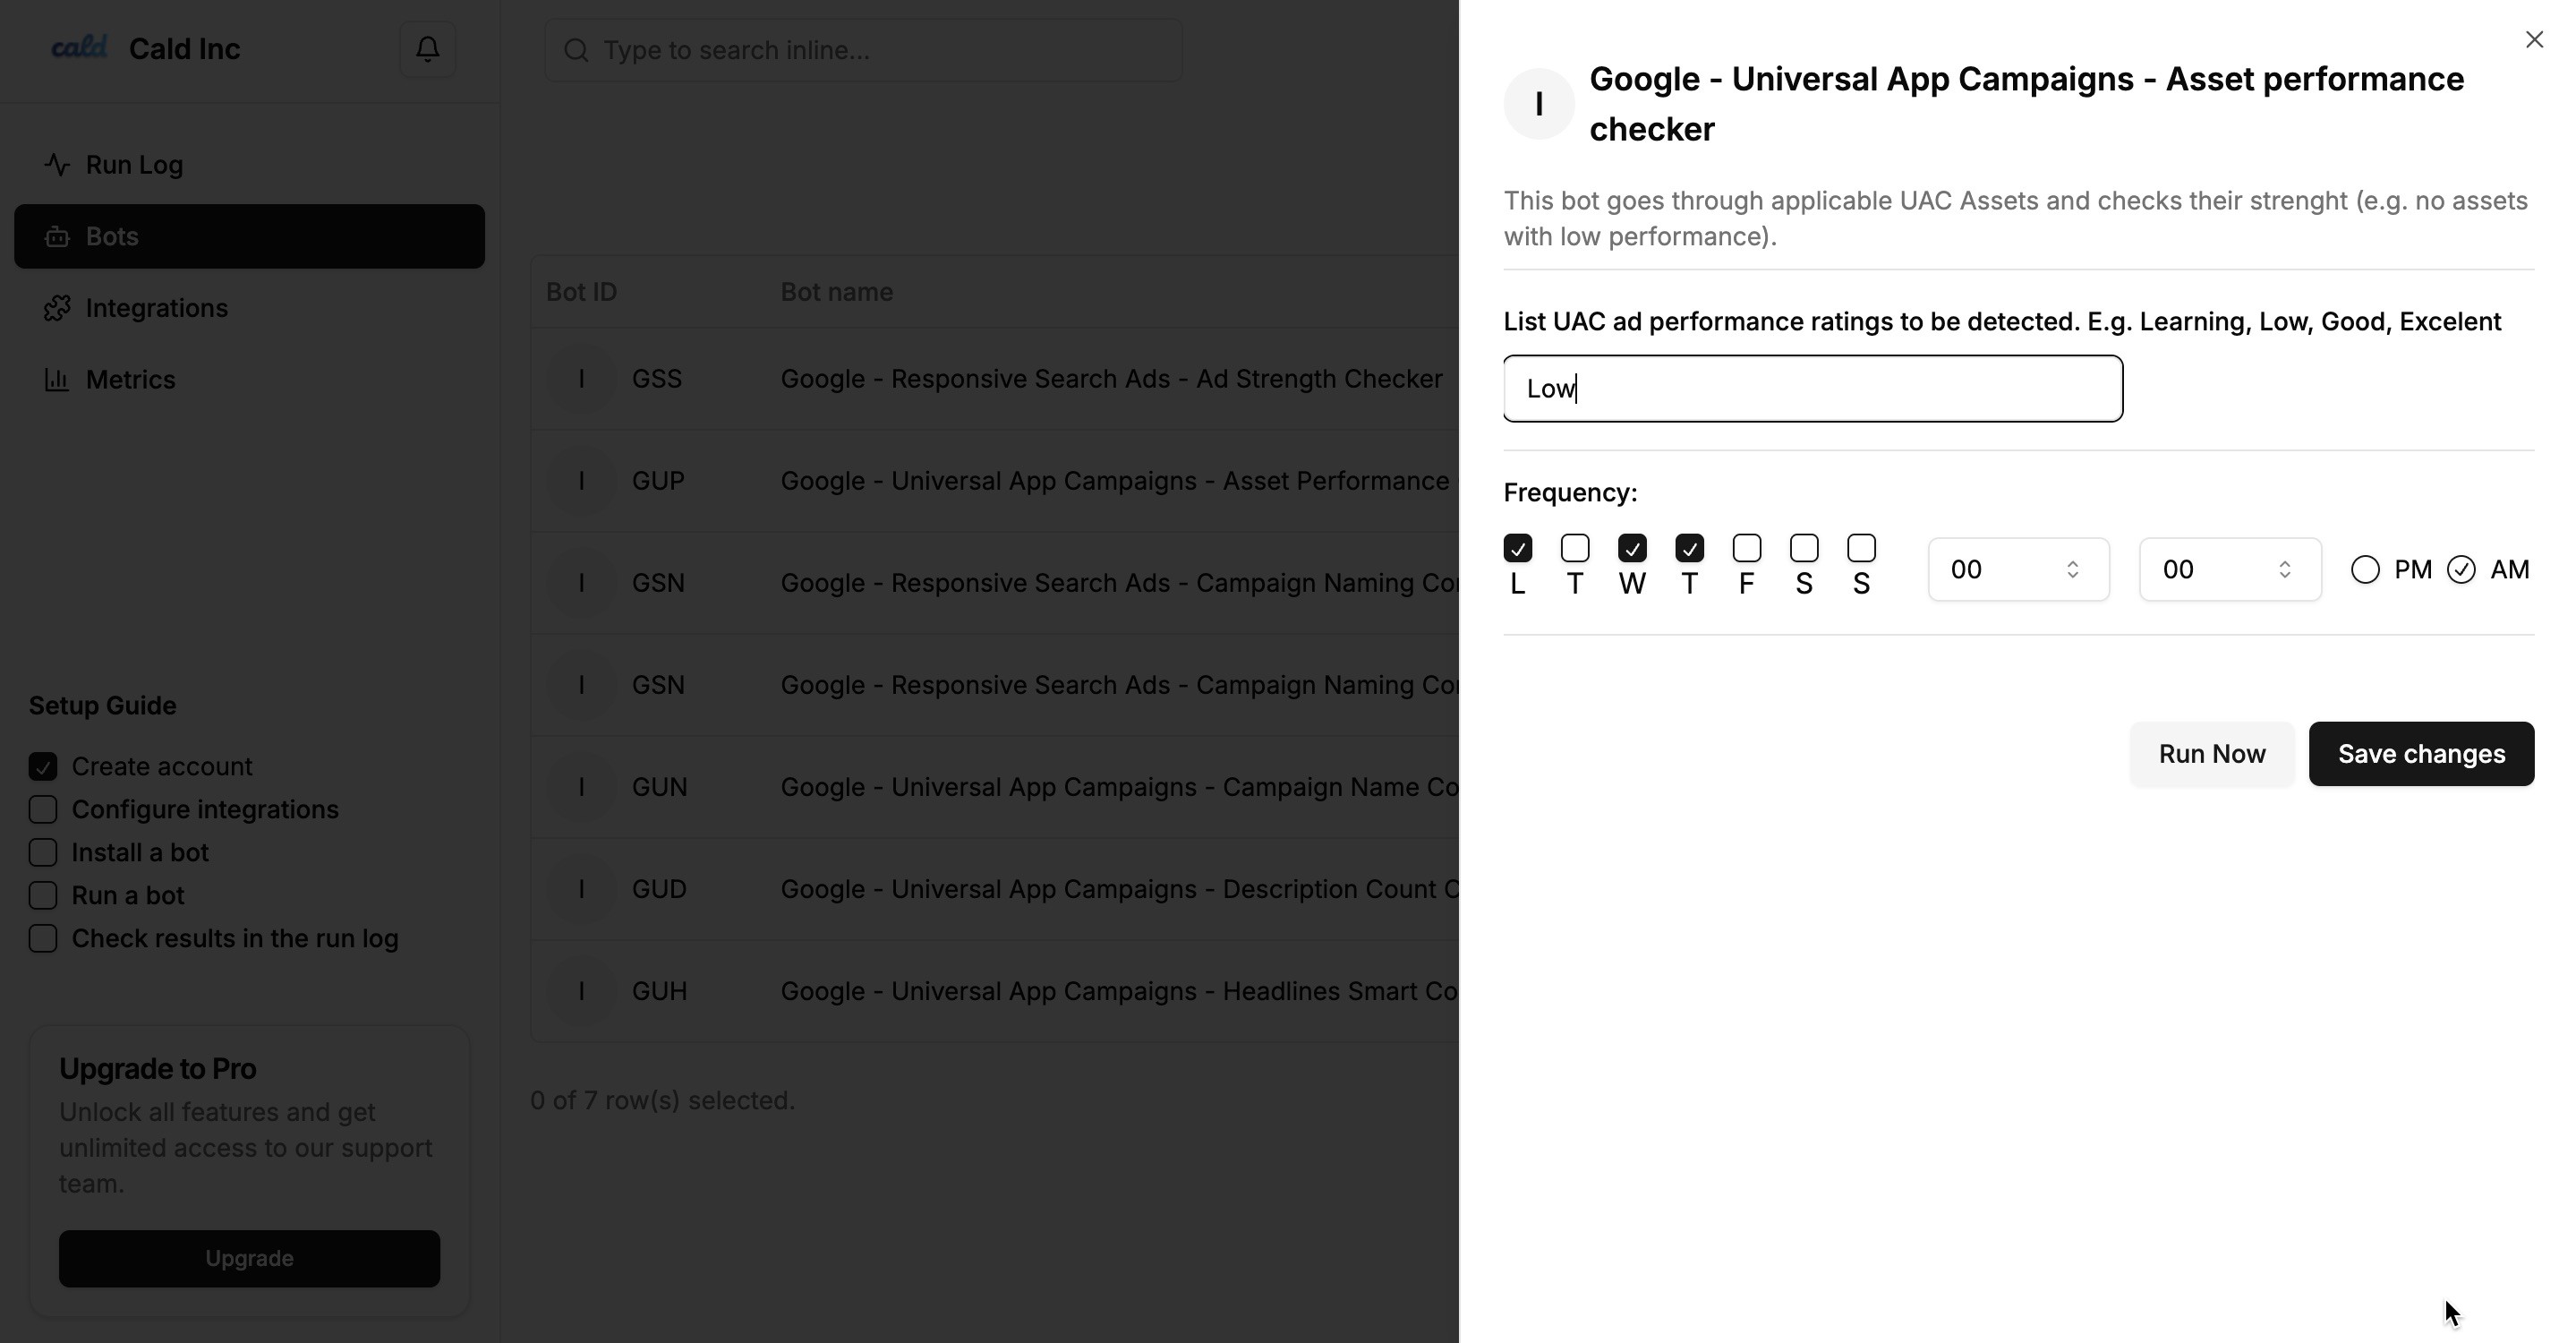Click the Cald logo icon
Screen dimensions: 2576x1343
coord(79,47)
